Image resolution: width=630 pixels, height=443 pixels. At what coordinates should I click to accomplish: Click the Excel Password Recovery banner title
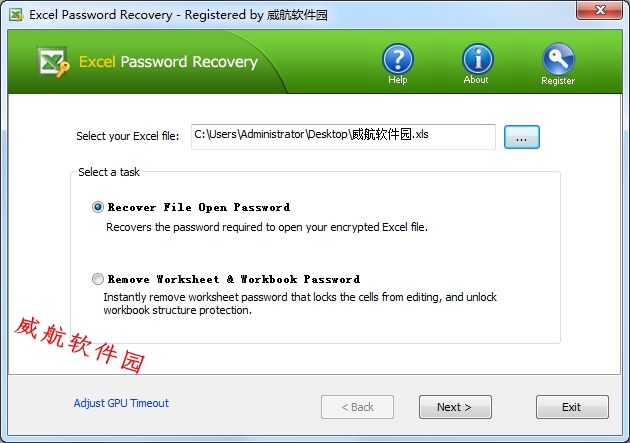coord(168,62)
